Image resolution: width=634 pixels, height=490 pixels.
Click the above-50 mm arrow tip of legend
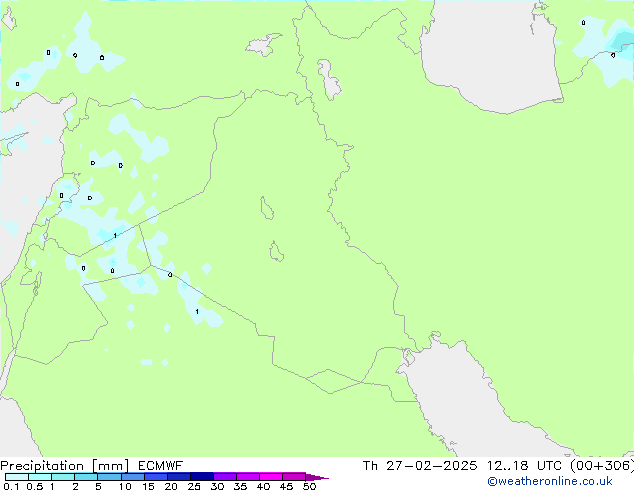click(x=317, y=477)
